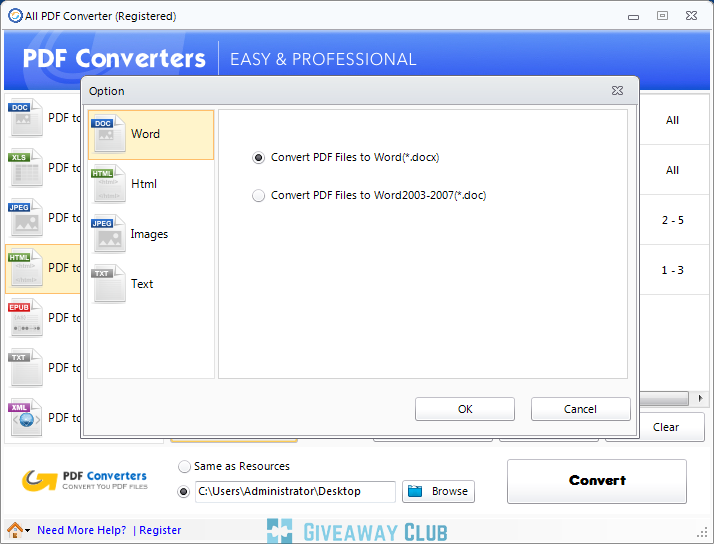This screenshot has width=714, height=544.
Task: Maximize the All PDF Converter window
Action: pyautogui.click(x=663, y=16)
